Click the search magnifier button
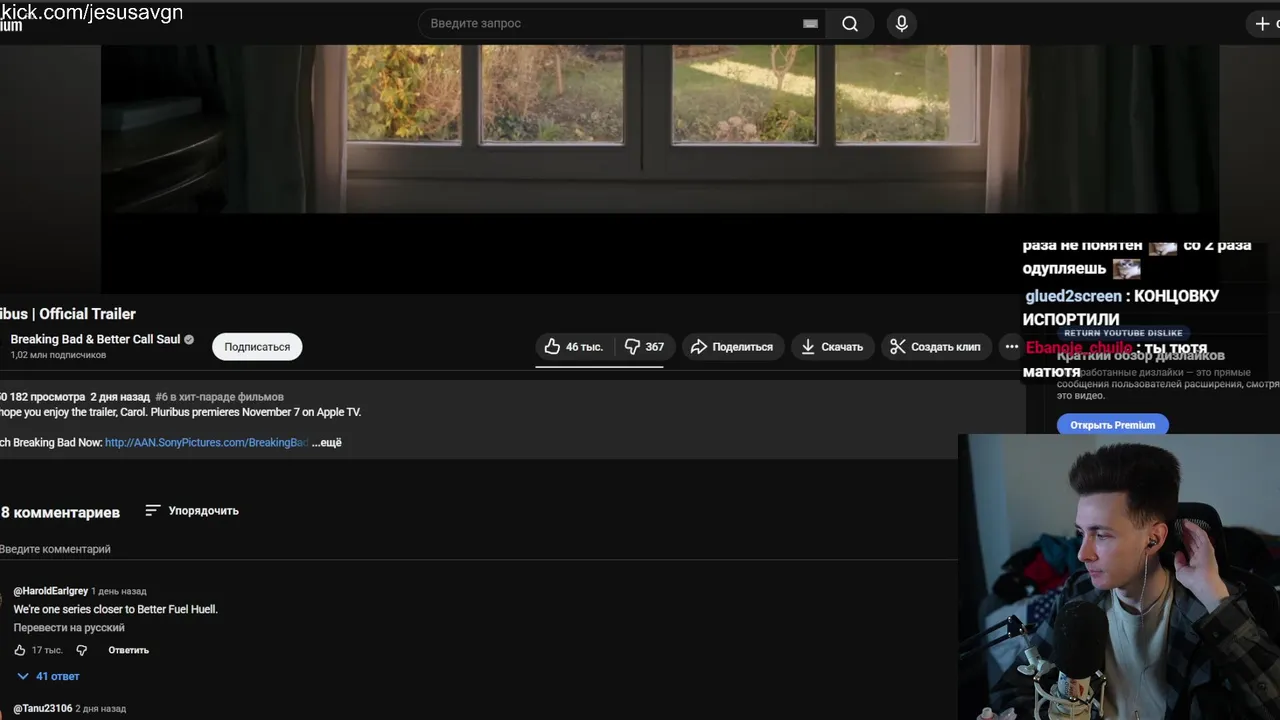This screenshot has width=1280, height=720. 850,24
